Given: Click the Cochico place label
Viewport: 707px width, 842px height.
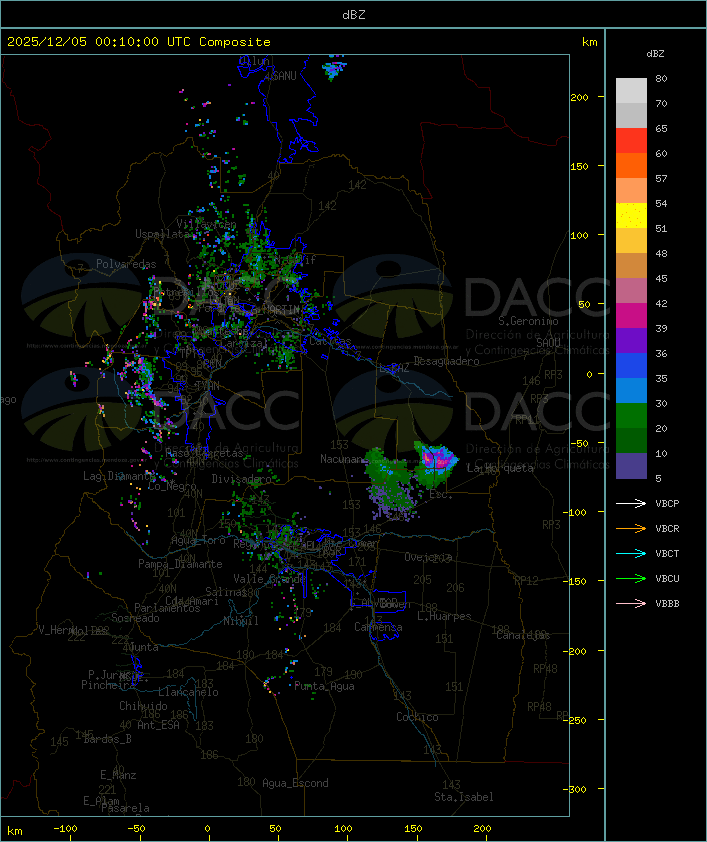Looking at the screenshot, I should (417, 717).
